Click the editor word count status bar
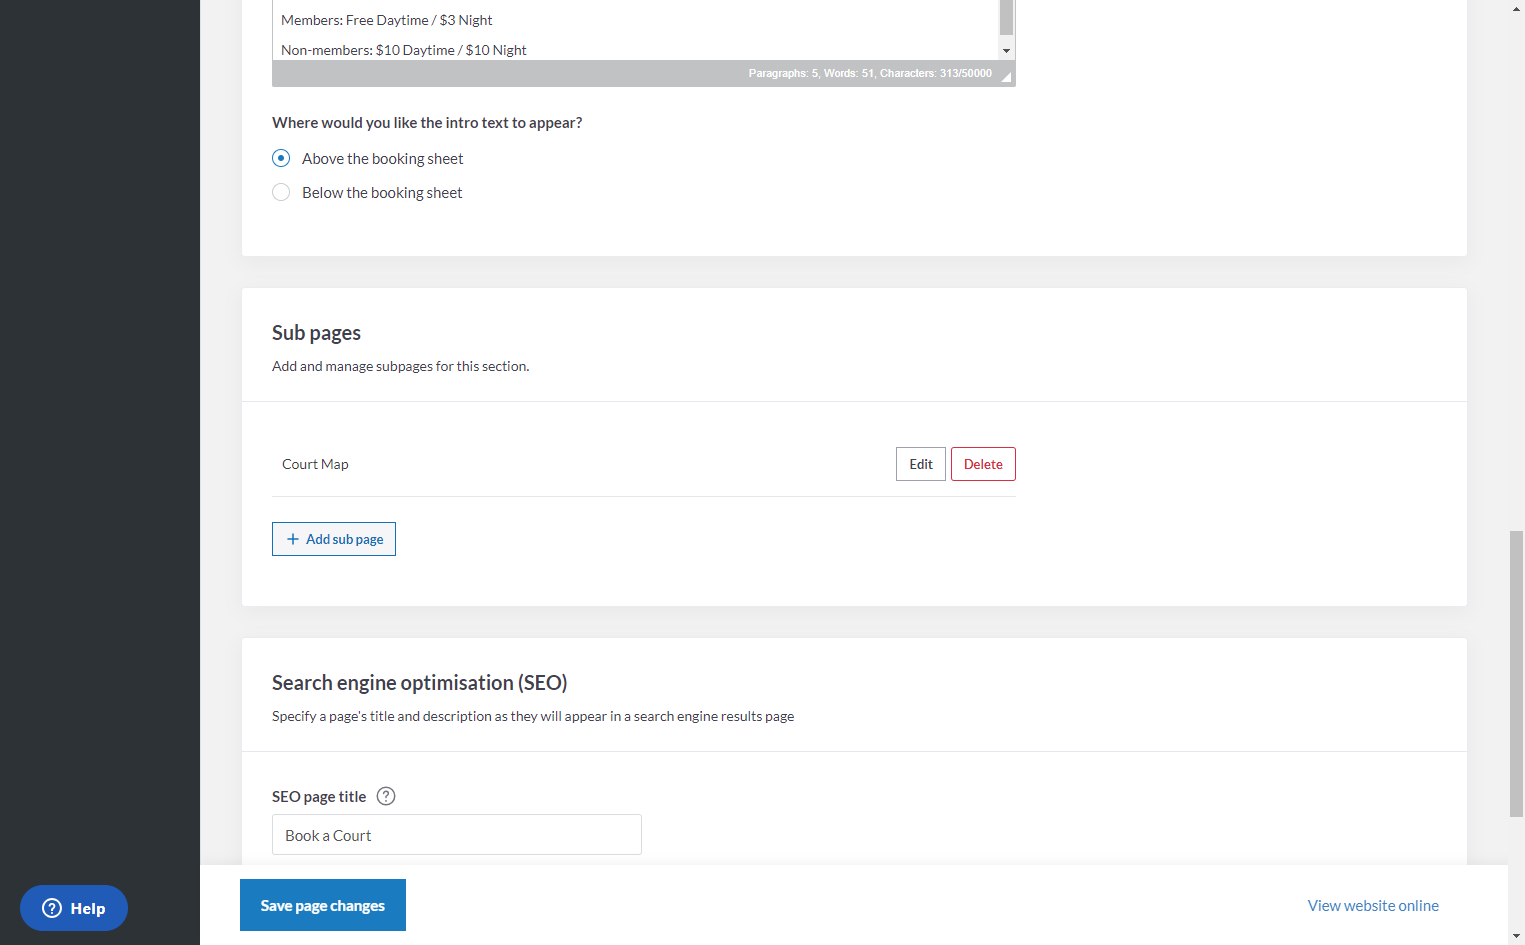The image size is (1525, 945). click(x=870, y=73)
